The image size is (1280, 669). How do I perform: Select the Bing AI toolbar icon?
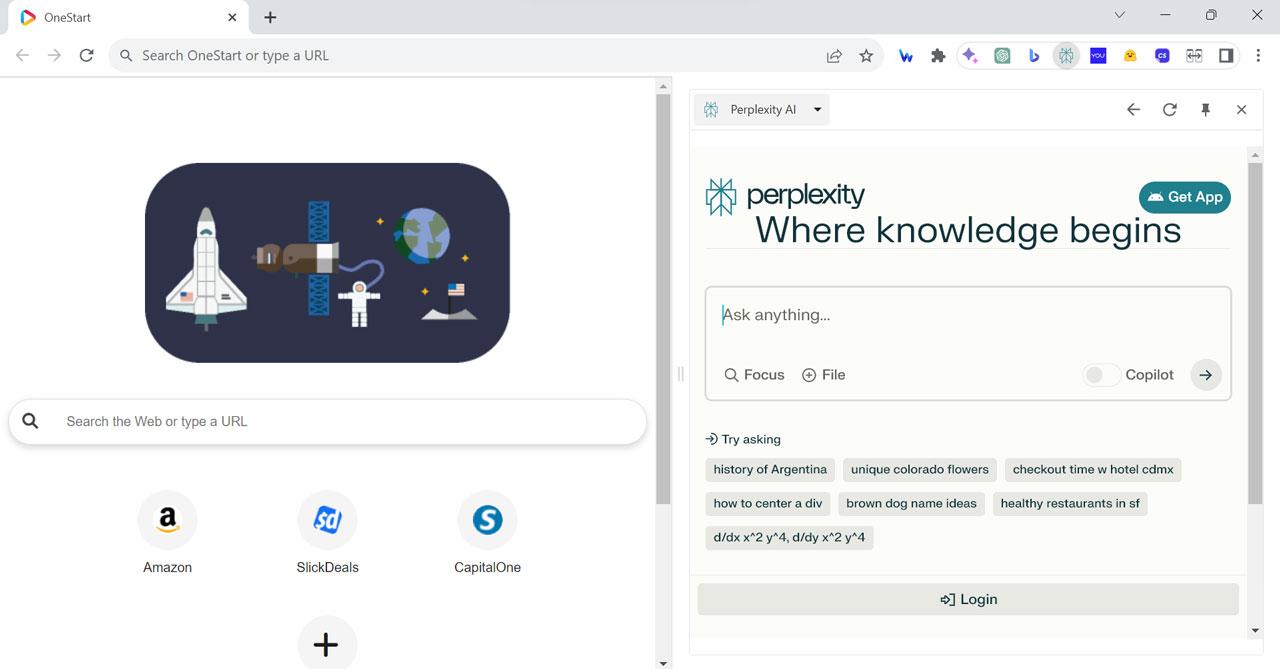point(1034,56)
